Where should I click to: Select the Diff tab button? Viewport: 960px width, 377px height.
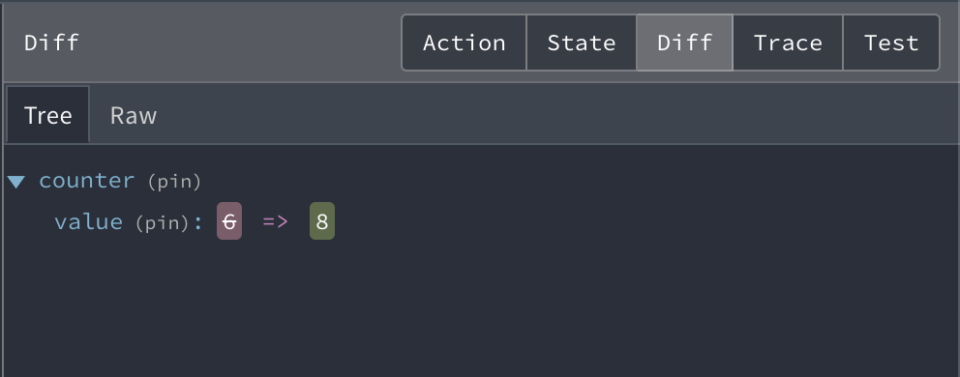[684, 43]
